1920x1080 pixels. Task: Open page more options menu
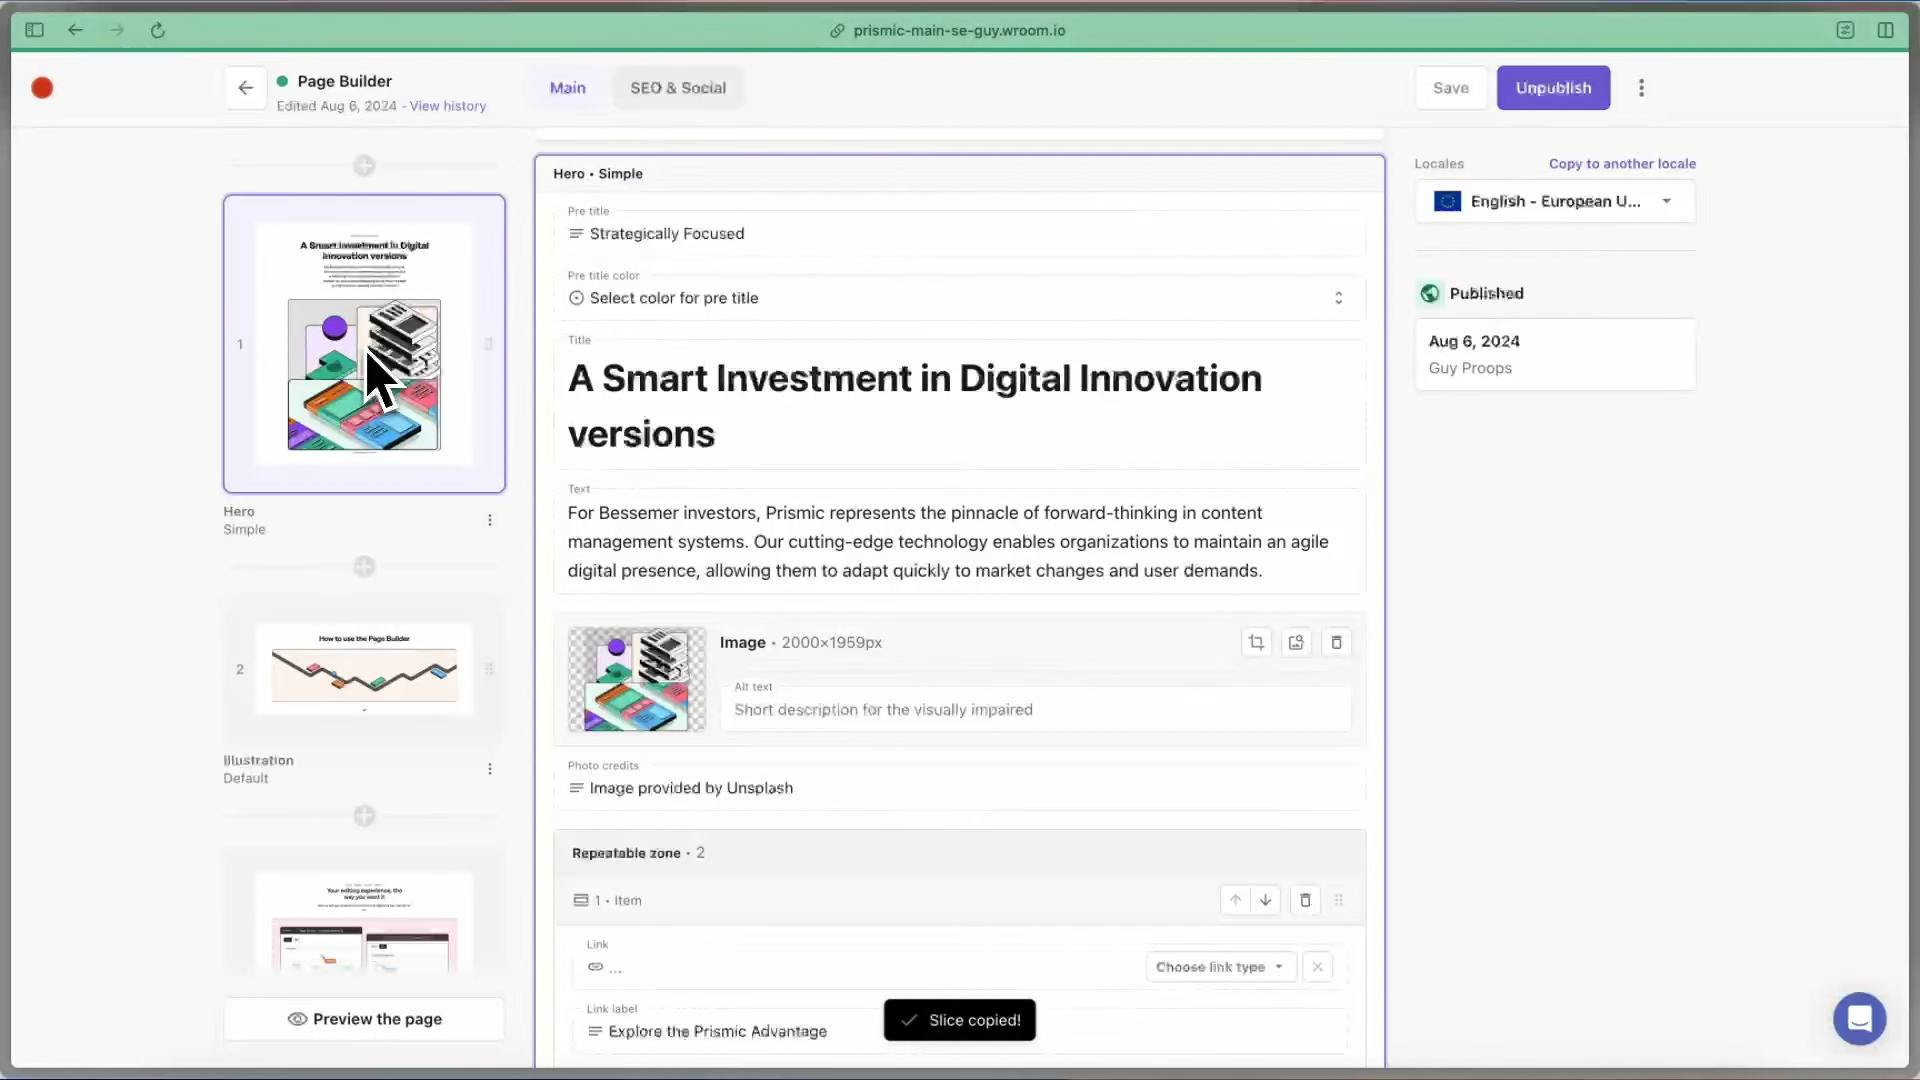[1641, 88]
